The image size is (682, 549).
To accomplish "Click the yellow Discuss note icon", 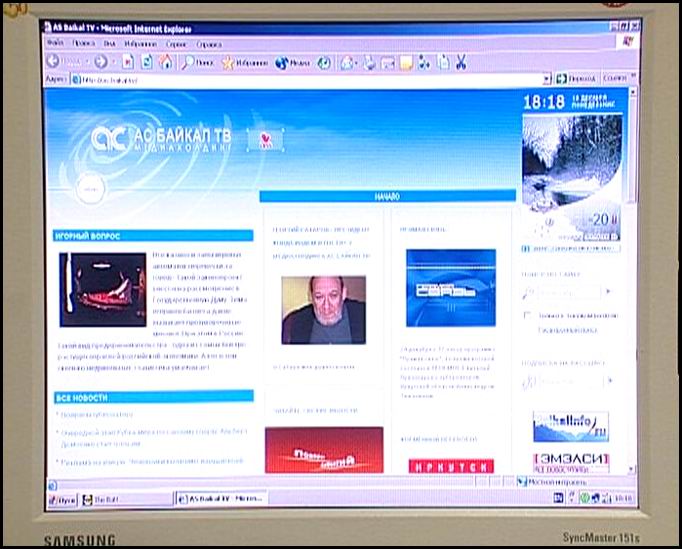I will [406, 64].
